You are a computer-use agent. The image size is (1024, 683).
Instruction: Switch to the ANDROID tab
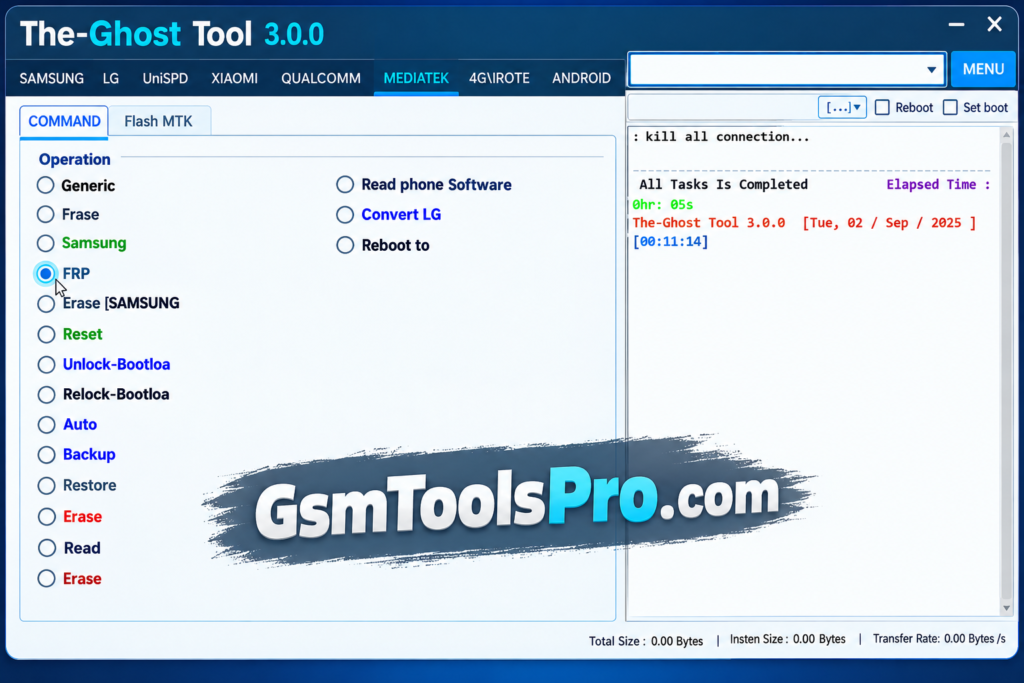pyautogui.click(x=581, y=78)
